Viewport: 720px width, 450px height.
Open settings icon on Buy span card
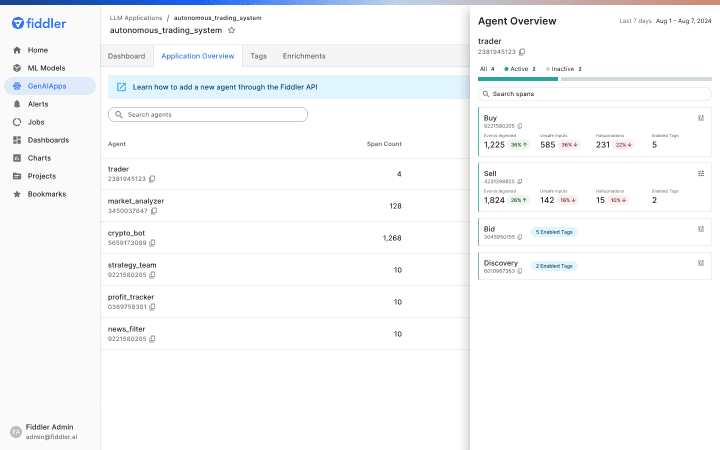click(x=701, y=118)
